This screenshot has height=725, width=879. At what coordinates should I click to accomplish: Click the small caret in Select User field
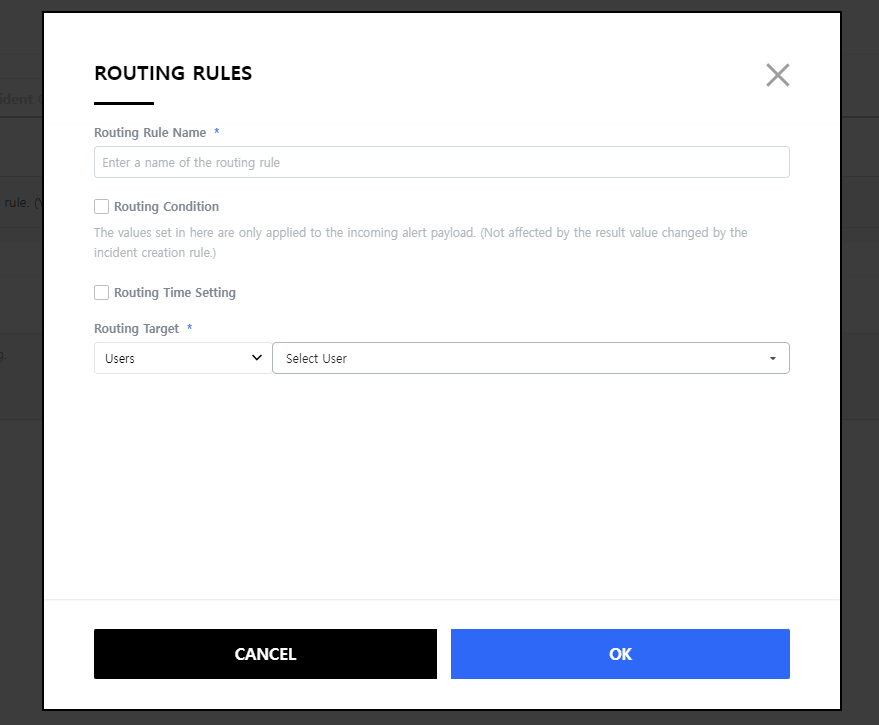pos(772,359)
